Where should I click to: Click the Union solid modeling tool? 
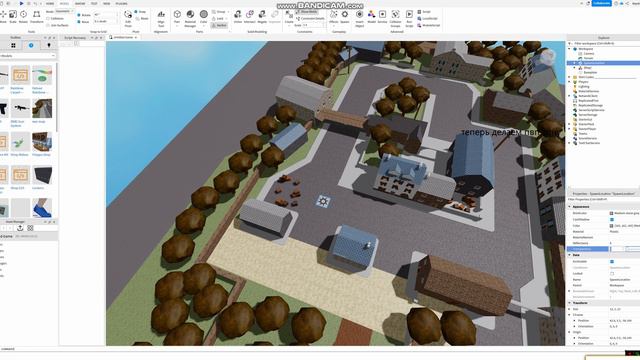[x=238, y=17]
